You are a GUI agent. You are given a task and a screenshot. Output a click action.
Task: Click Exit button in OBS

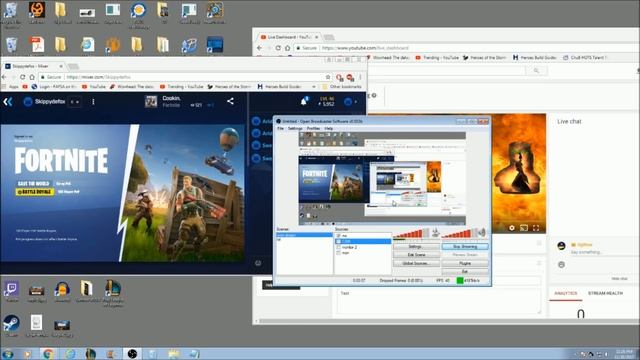pos(465,271)
